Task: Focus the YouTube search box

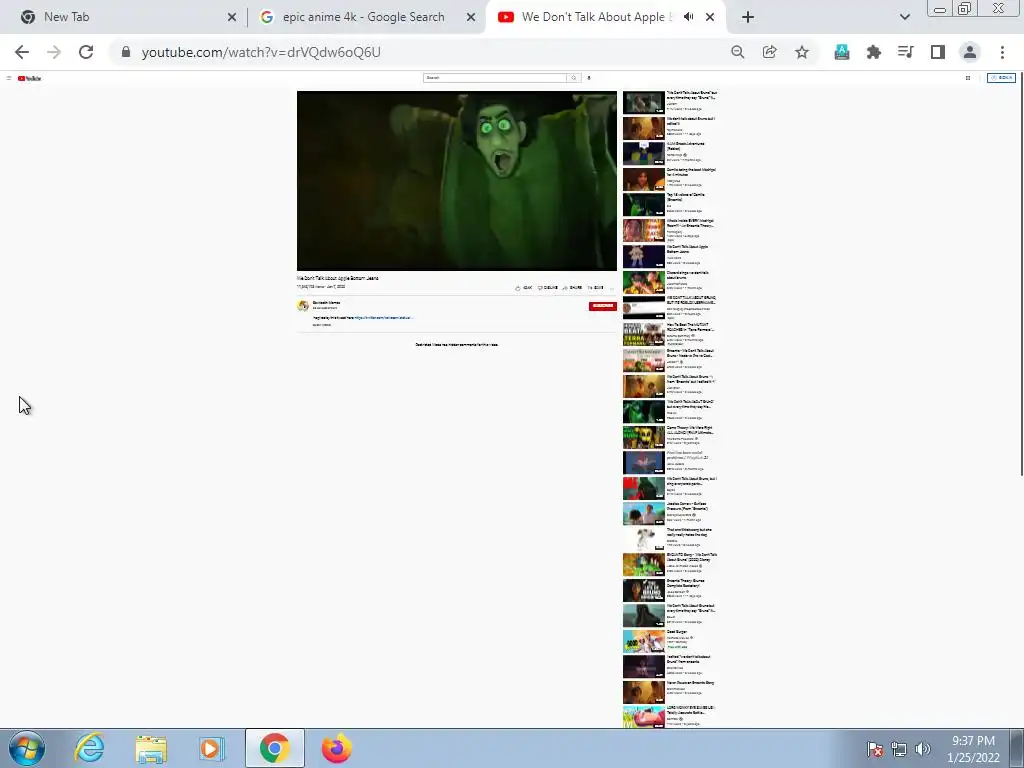Action: [x=495, y=78]
